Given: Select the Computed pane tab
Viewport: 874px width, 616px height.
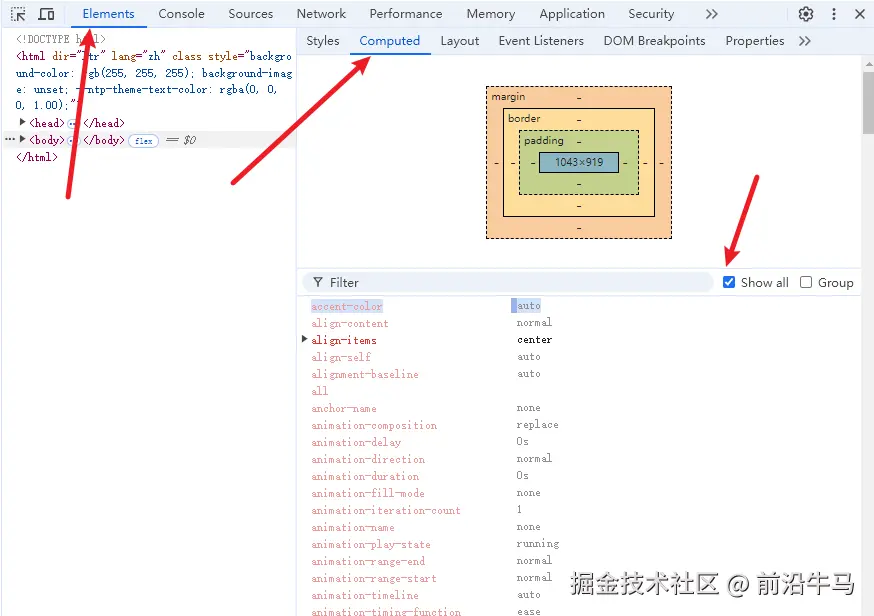Looking at the screenshot, I should (390, 41).
